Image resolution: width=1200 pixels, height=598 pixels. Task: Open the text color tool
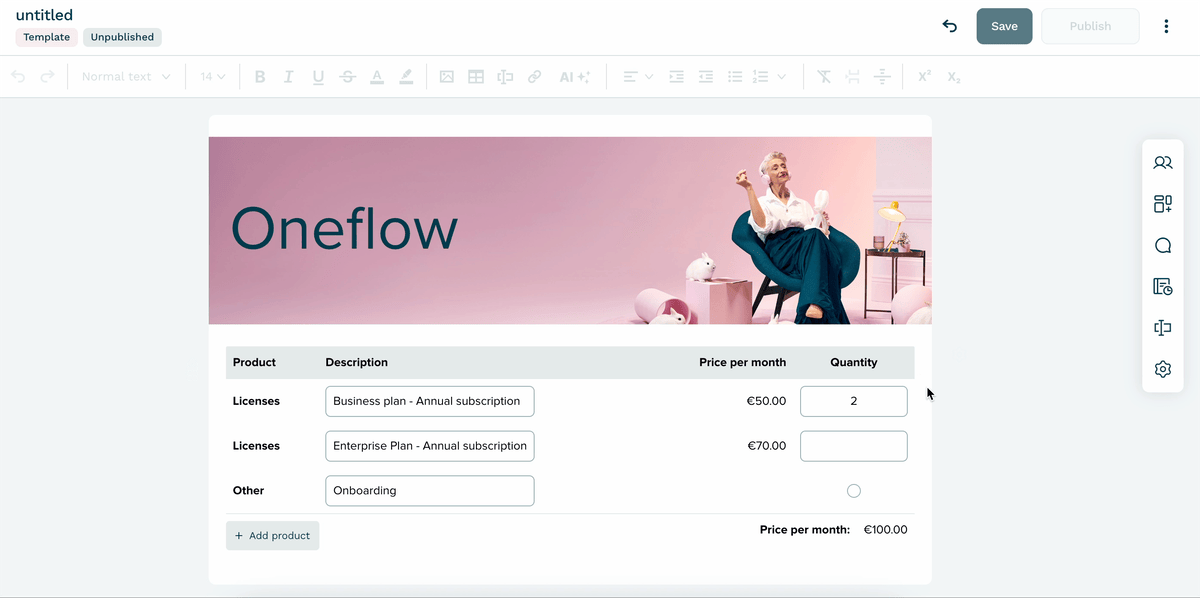377,77
